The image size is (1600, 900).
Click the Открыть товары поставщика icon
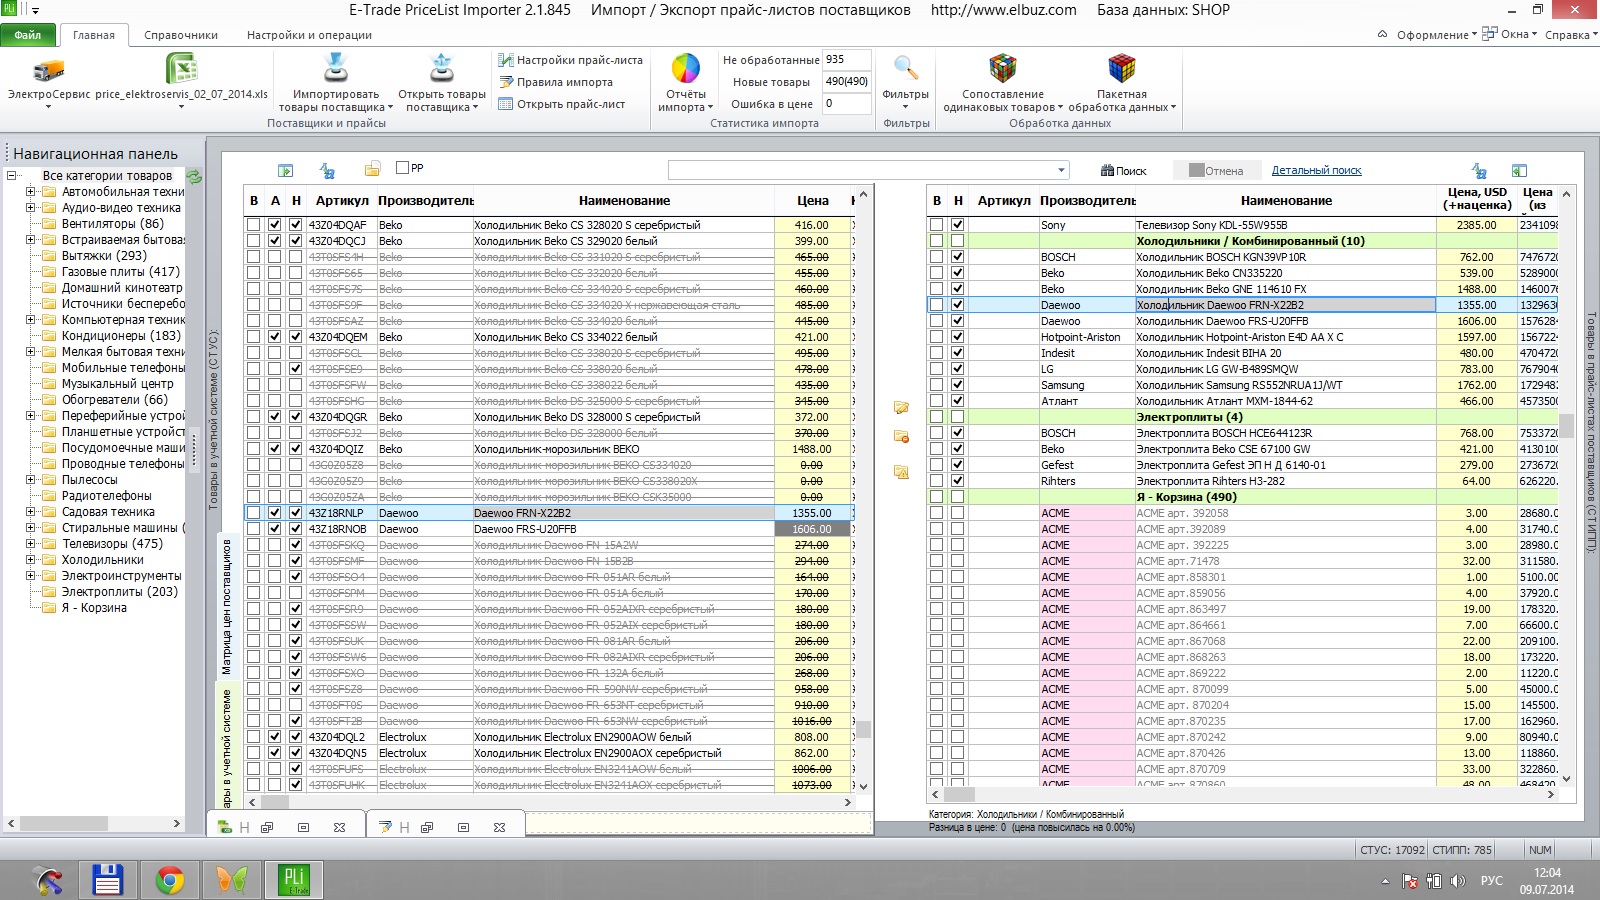pos(441,68)
